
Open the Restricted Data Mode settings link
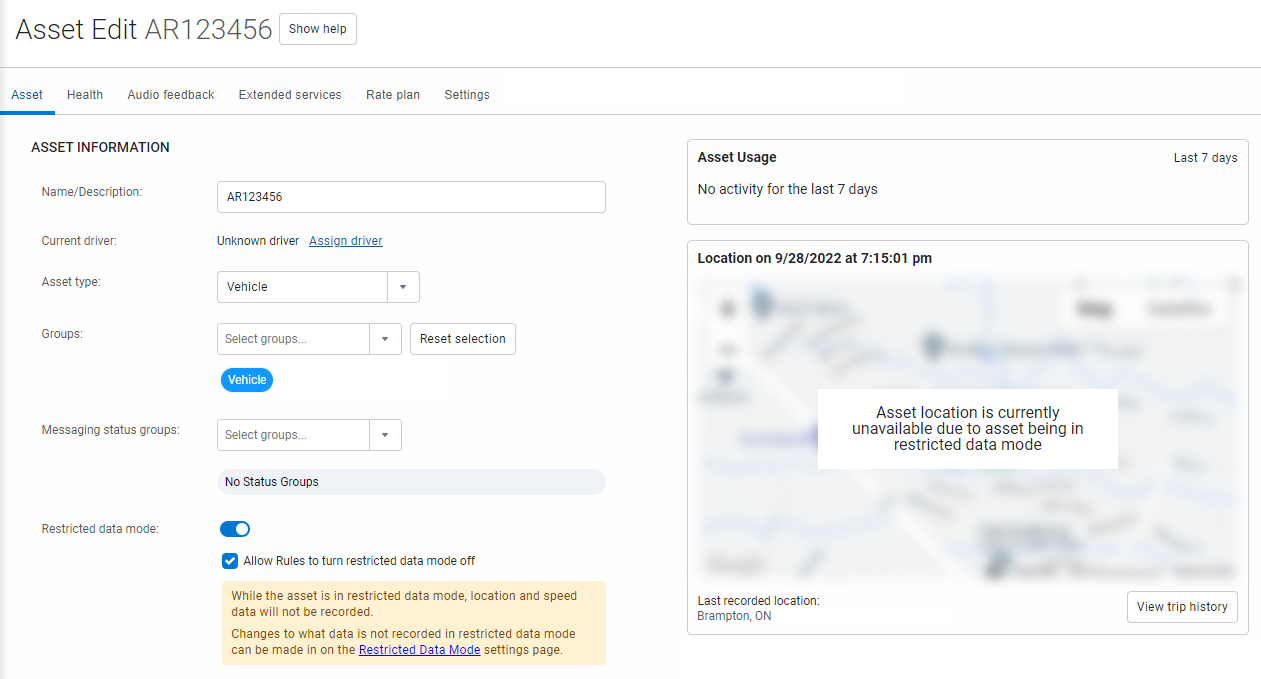point(419,649)
